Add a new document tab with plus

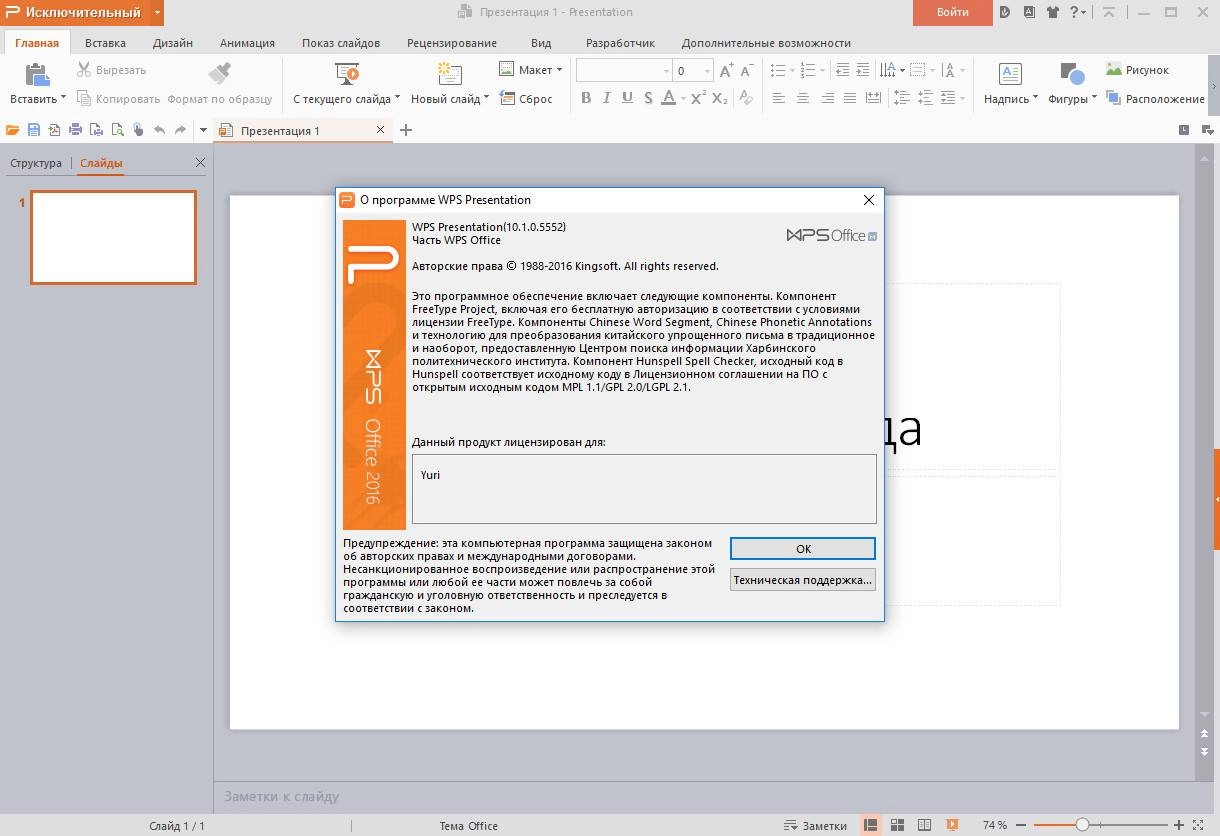406,130
